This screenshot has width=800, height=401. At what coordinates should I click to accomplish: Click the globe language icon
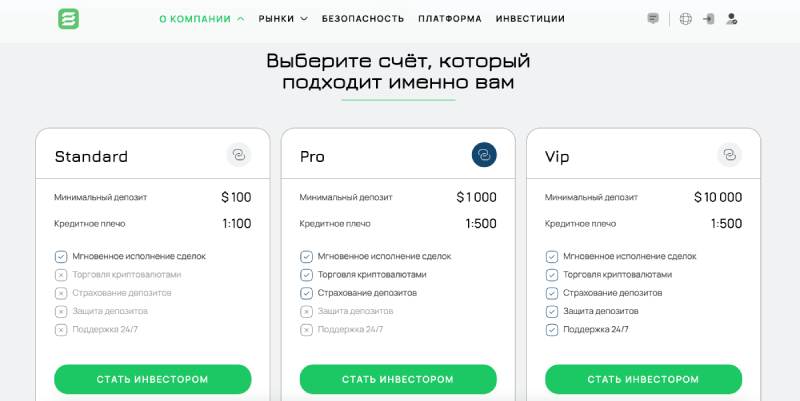pos(685,18)
